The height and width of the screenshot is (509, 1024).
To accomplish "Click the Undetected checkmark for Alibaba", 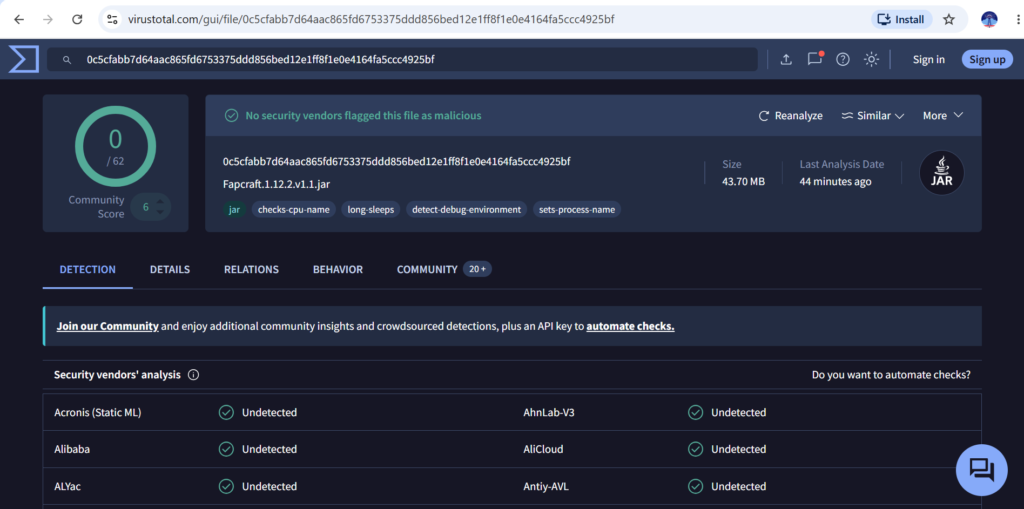I will 226,450.
